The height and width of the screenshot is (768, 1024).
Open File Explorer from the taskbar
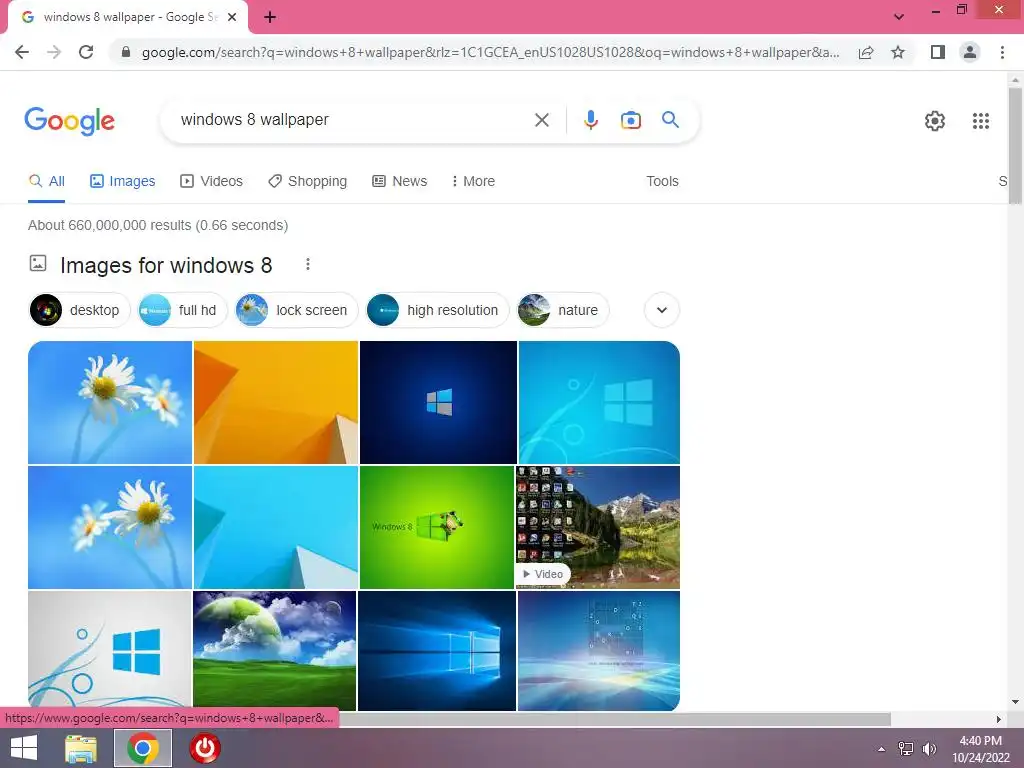coord(81,748)
